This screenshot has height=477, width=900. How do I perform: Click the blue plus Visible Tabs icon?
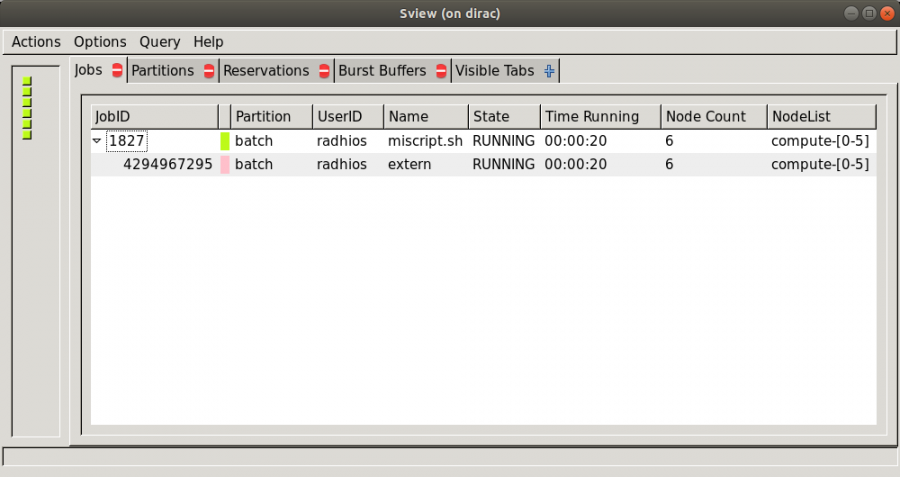point(549,71)
